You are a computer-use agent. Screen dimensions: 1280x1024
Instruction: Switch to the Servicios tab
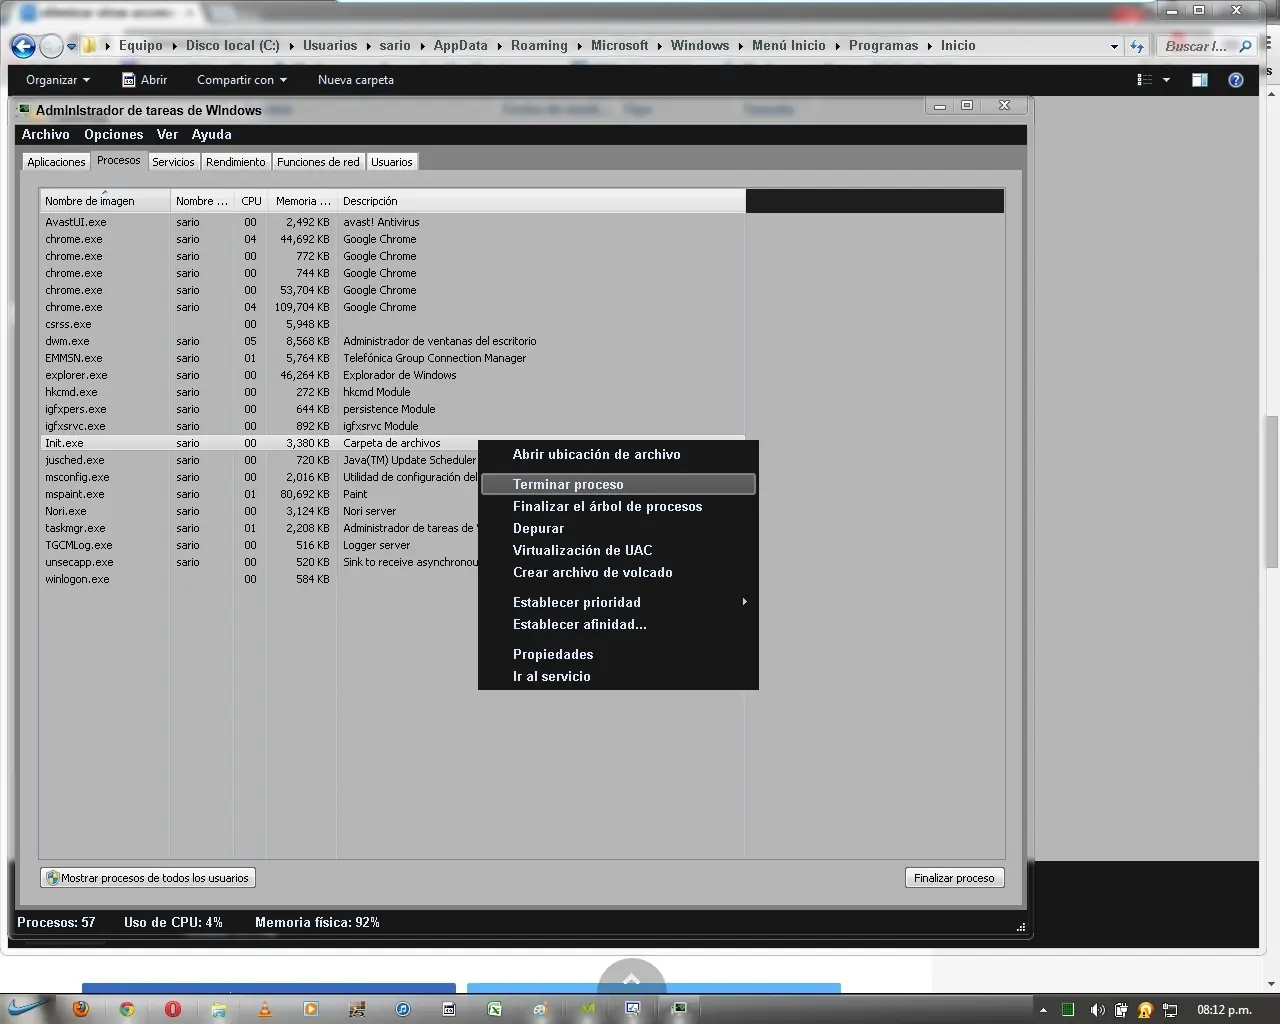(173, 162)
